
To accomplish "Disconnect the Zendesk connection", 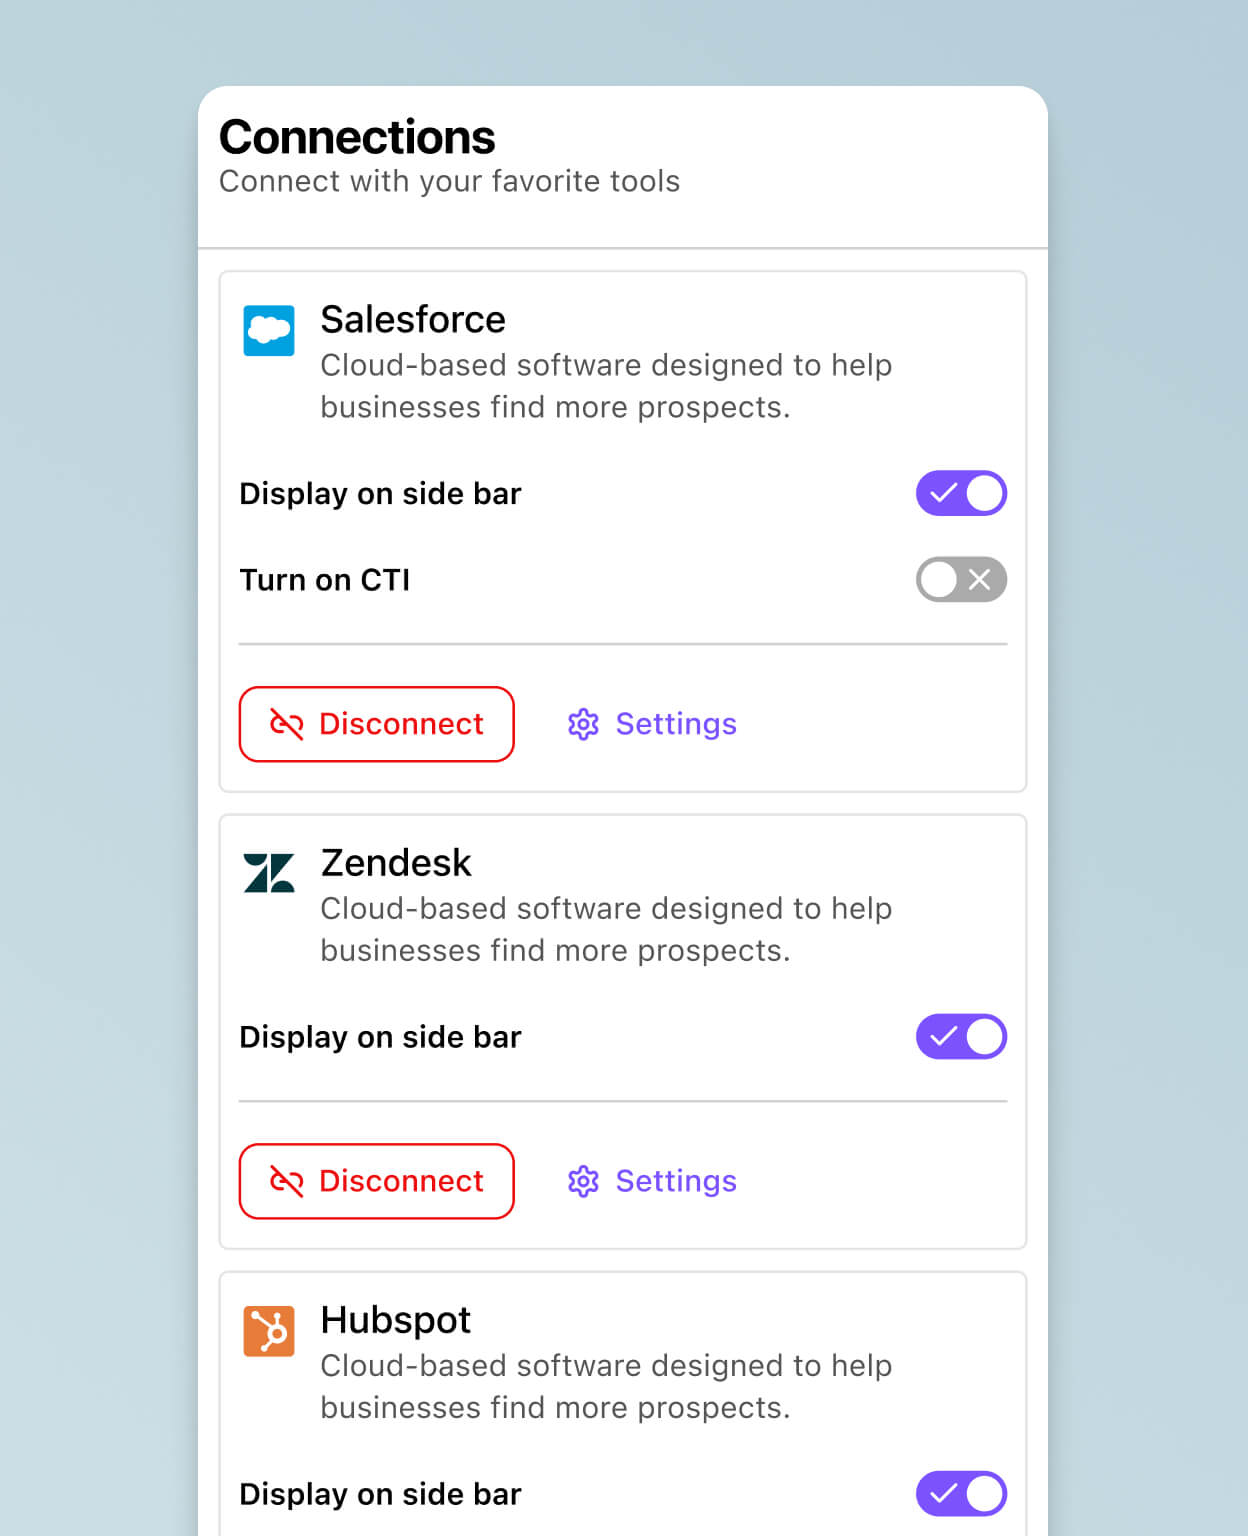I will tap(377, 1181).
